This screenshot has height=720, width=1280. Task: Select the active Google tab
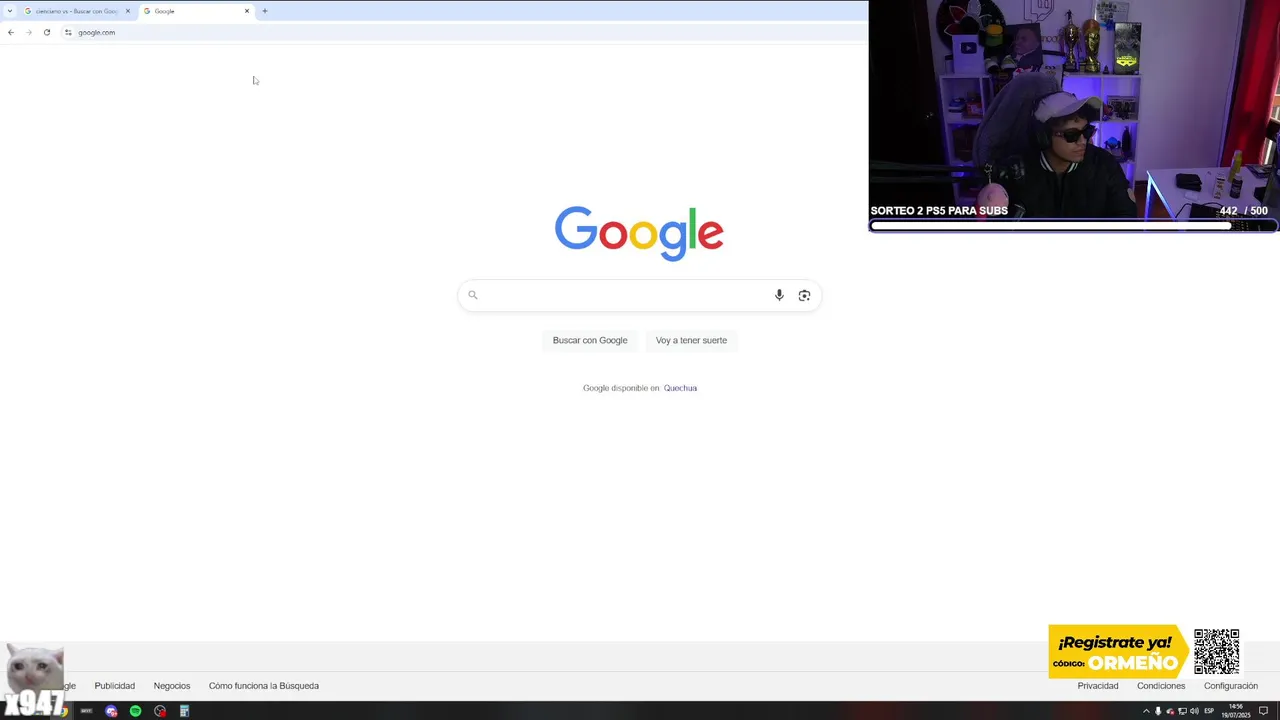click(x=195, y=11)
